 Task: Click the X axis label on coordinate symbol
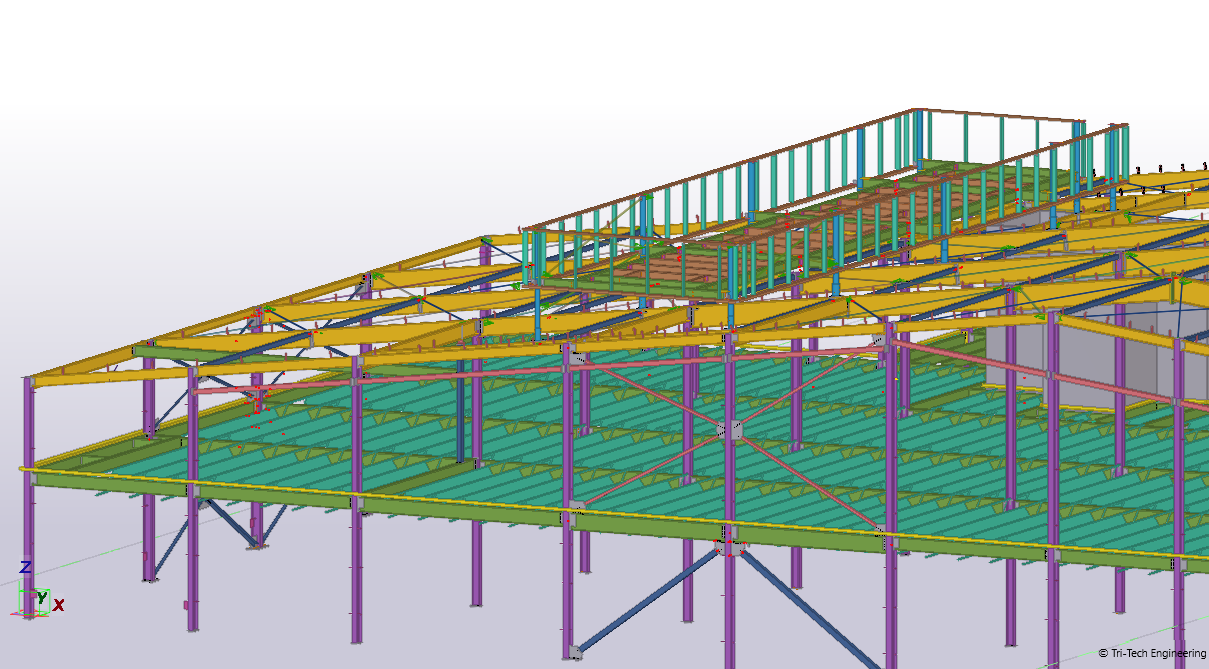tap(58, 604)
